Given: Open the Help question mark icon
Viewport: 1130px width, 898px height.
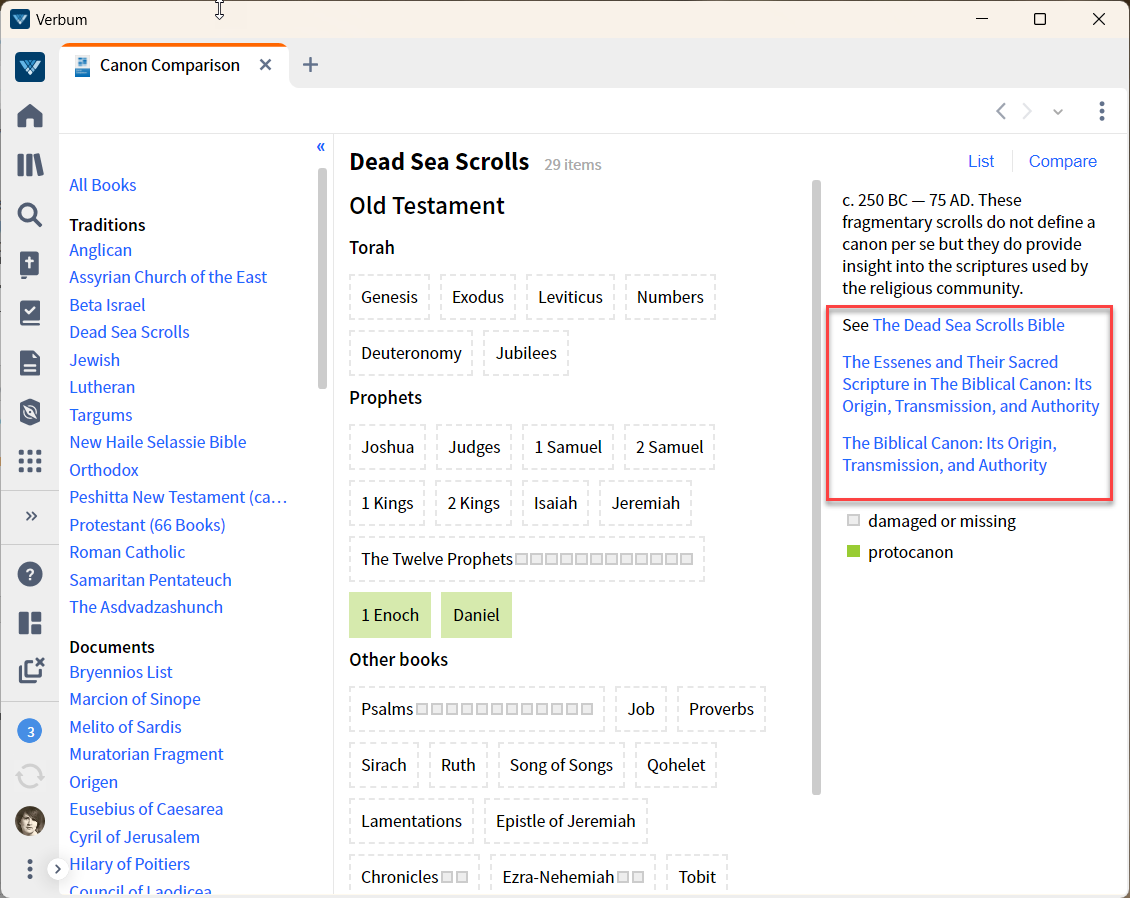Looking at the screenshot, I should click(30, 574).
